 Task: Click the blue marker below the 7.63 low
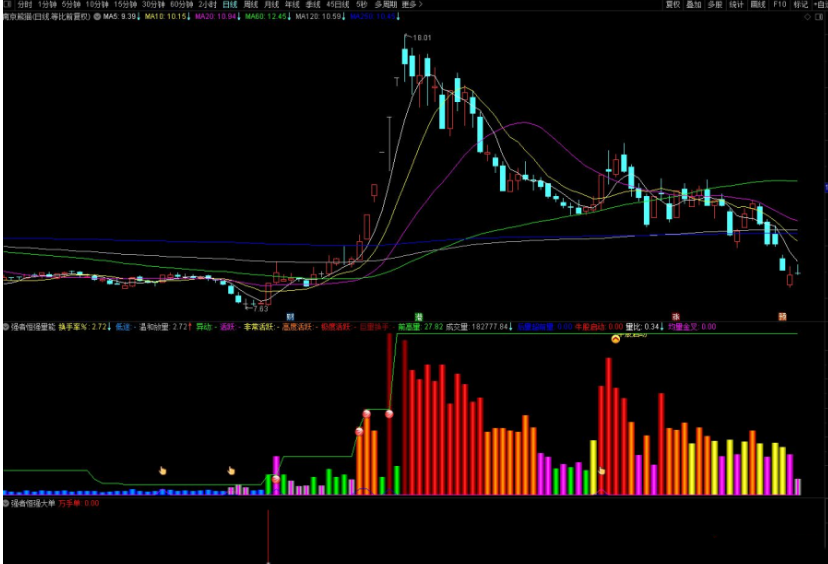tap(290, 317)
